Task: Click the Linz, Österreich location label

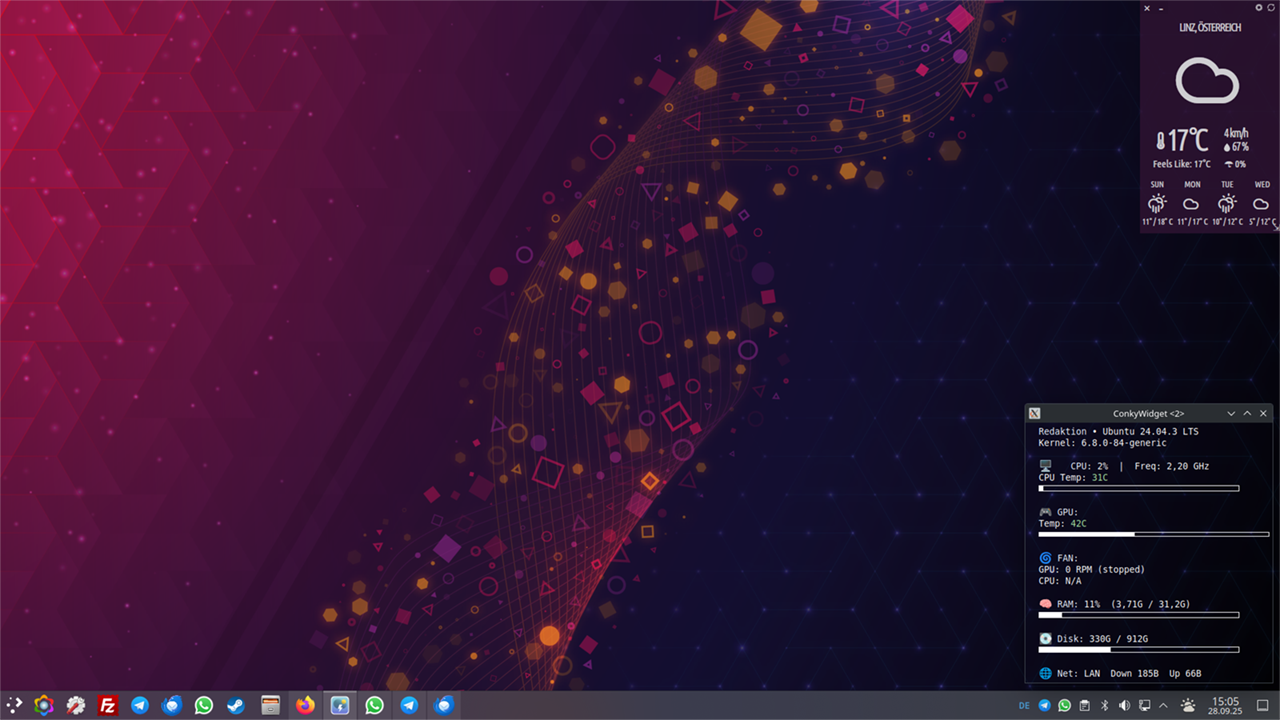Action: (x=1210, y=28)
